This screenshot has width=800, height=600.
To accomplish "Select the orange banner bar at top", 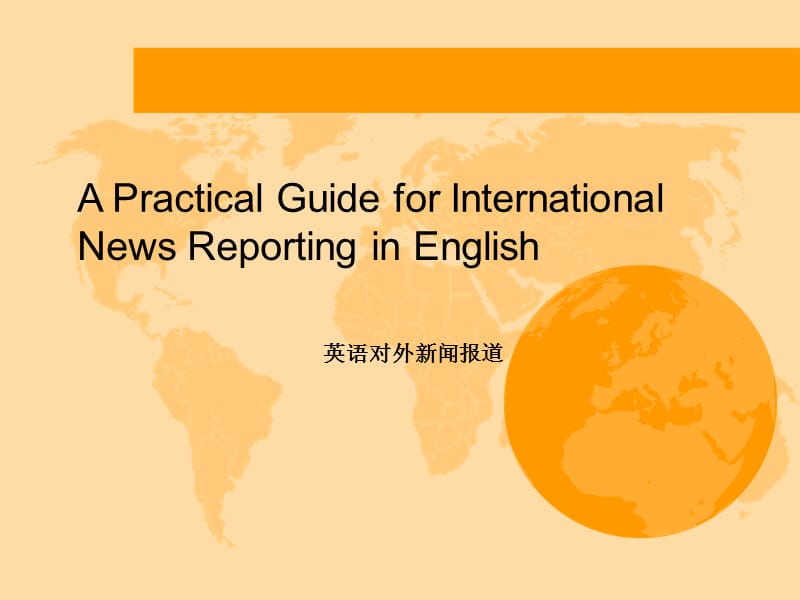I will point(466,80).
